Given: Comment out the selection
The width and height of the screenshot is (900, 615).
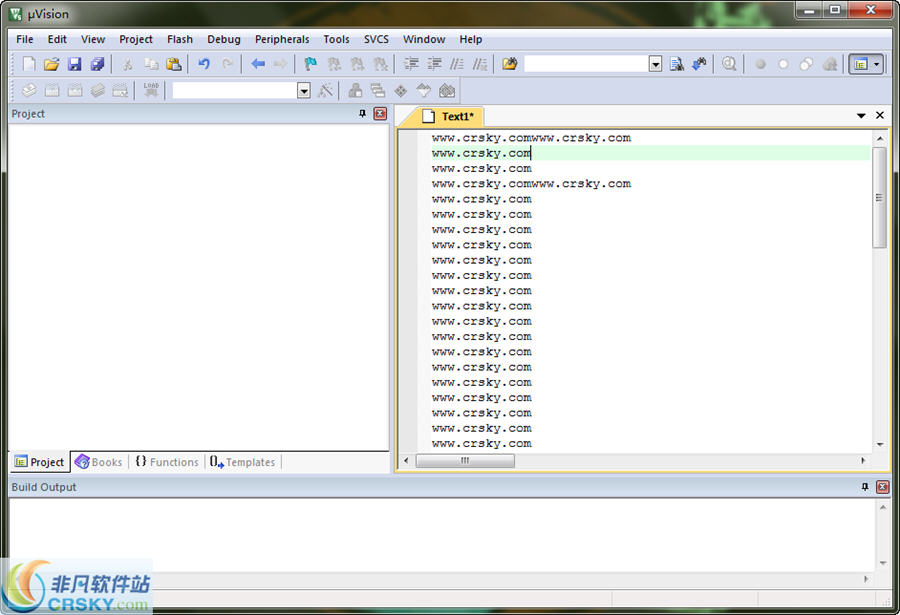Looking at the screenshot, I should tap(457, 64).
